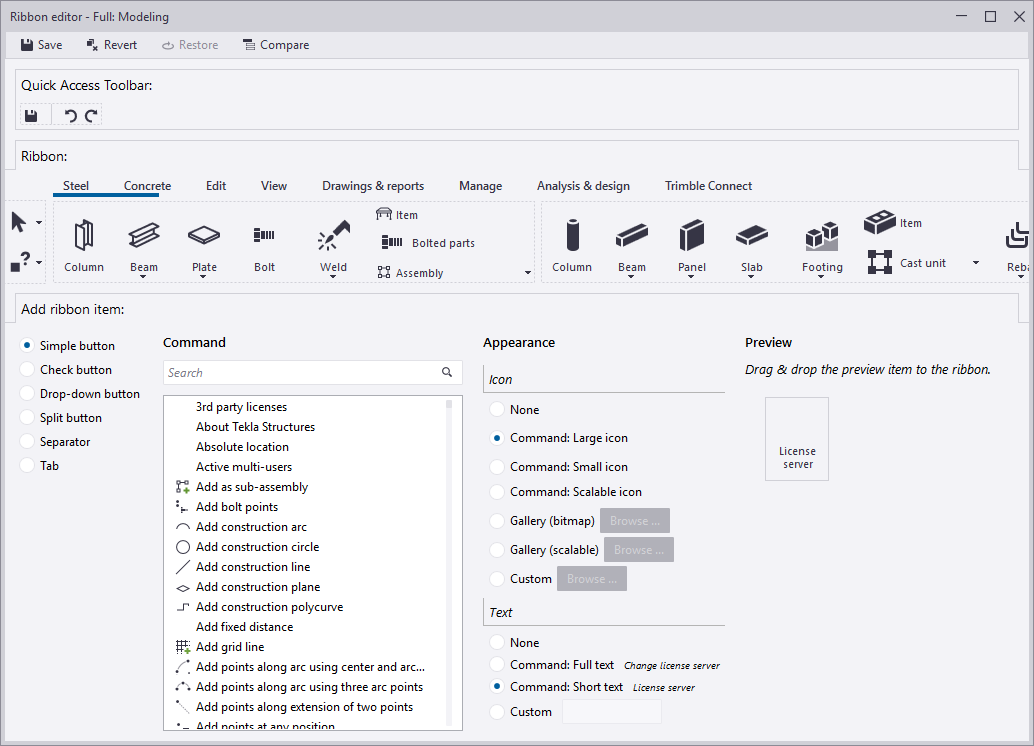Select the Check button radio option
This screenshot has height=746, width=1034.
point(27,370)
